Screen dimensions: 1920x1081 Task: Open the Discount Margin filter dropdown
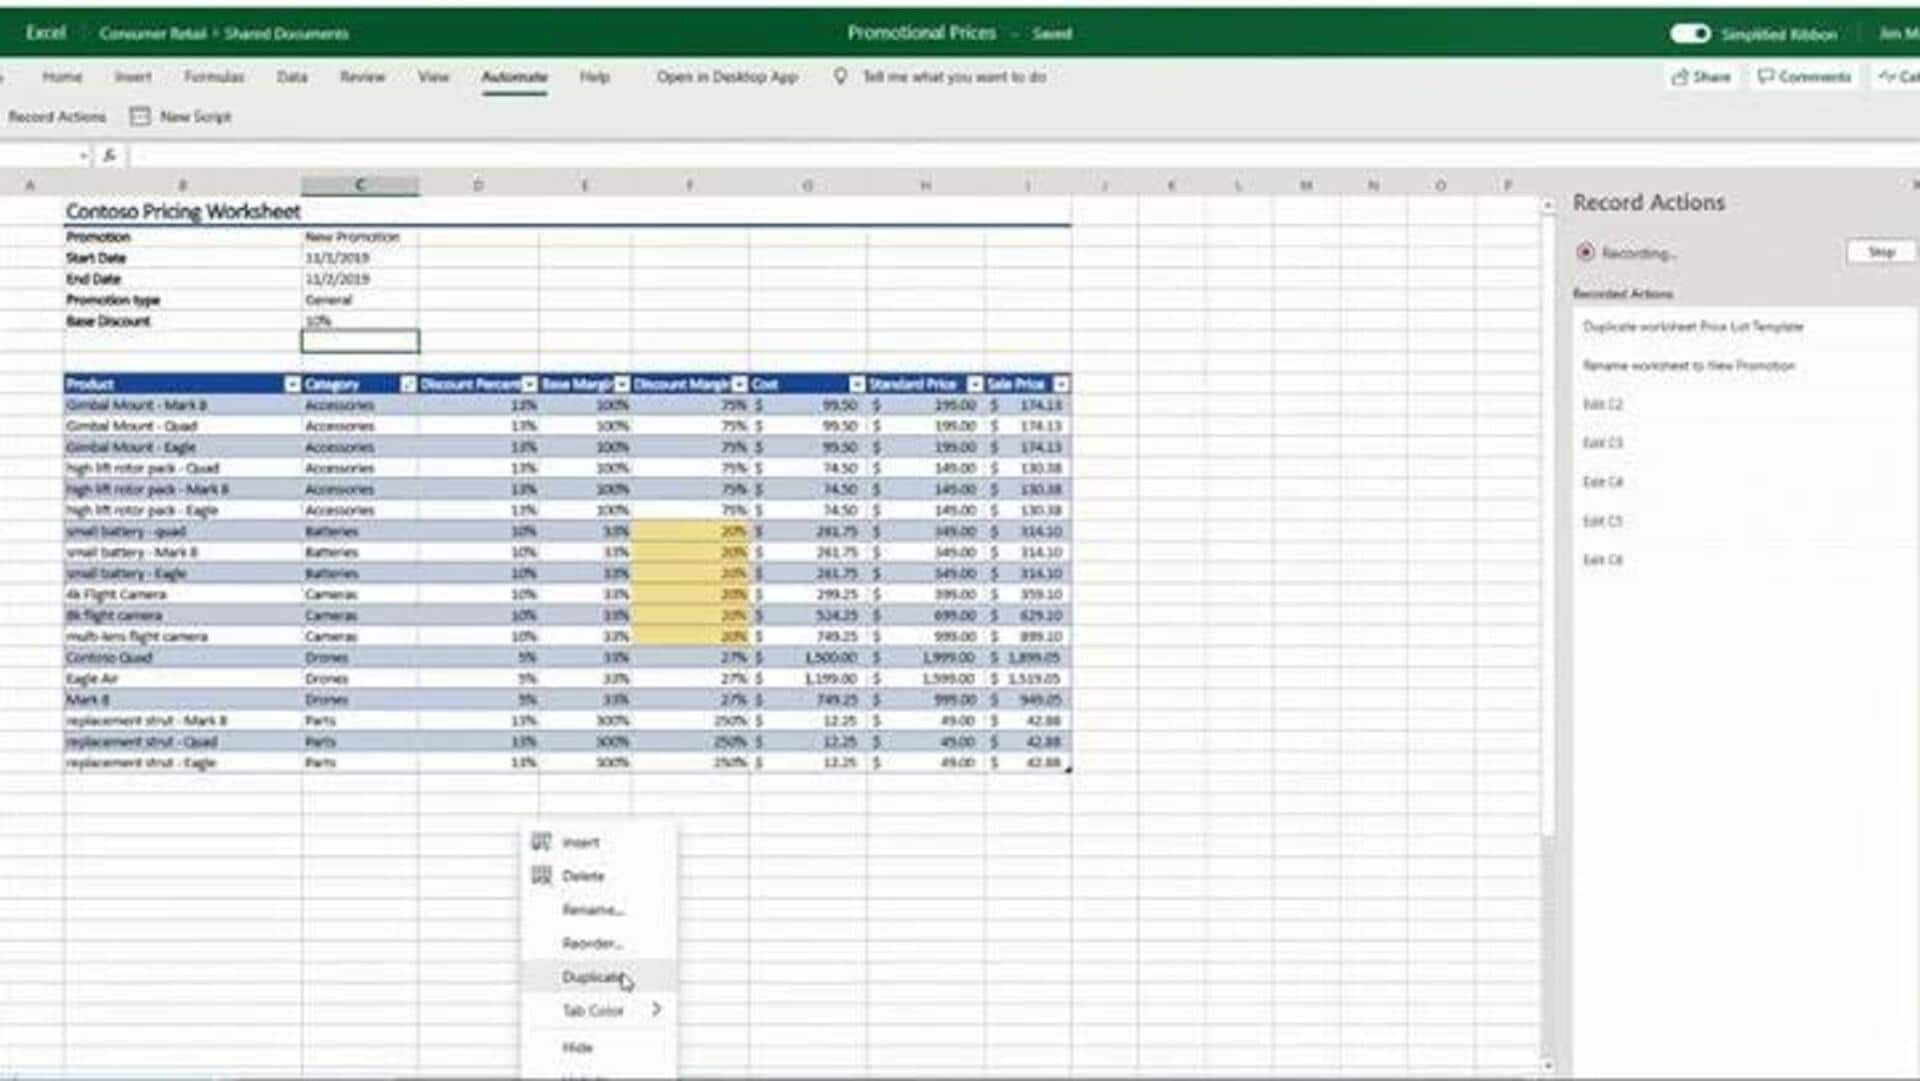739,384
